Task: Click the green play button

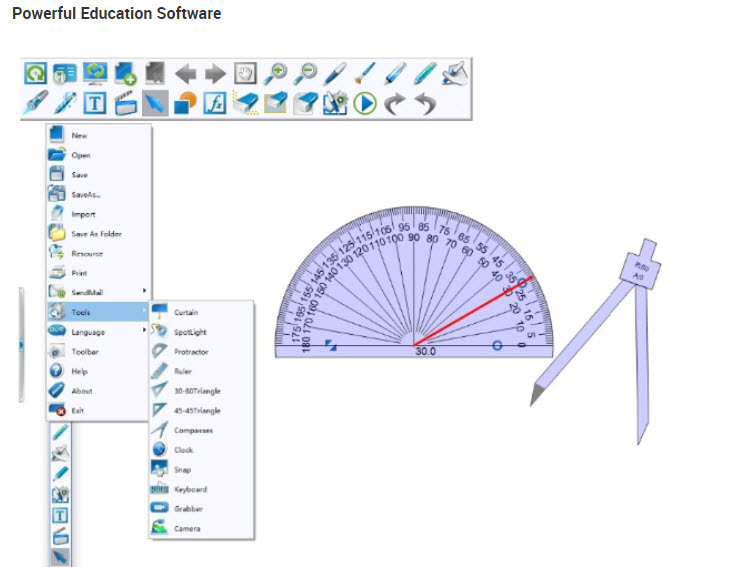Action: click(365, 103)
